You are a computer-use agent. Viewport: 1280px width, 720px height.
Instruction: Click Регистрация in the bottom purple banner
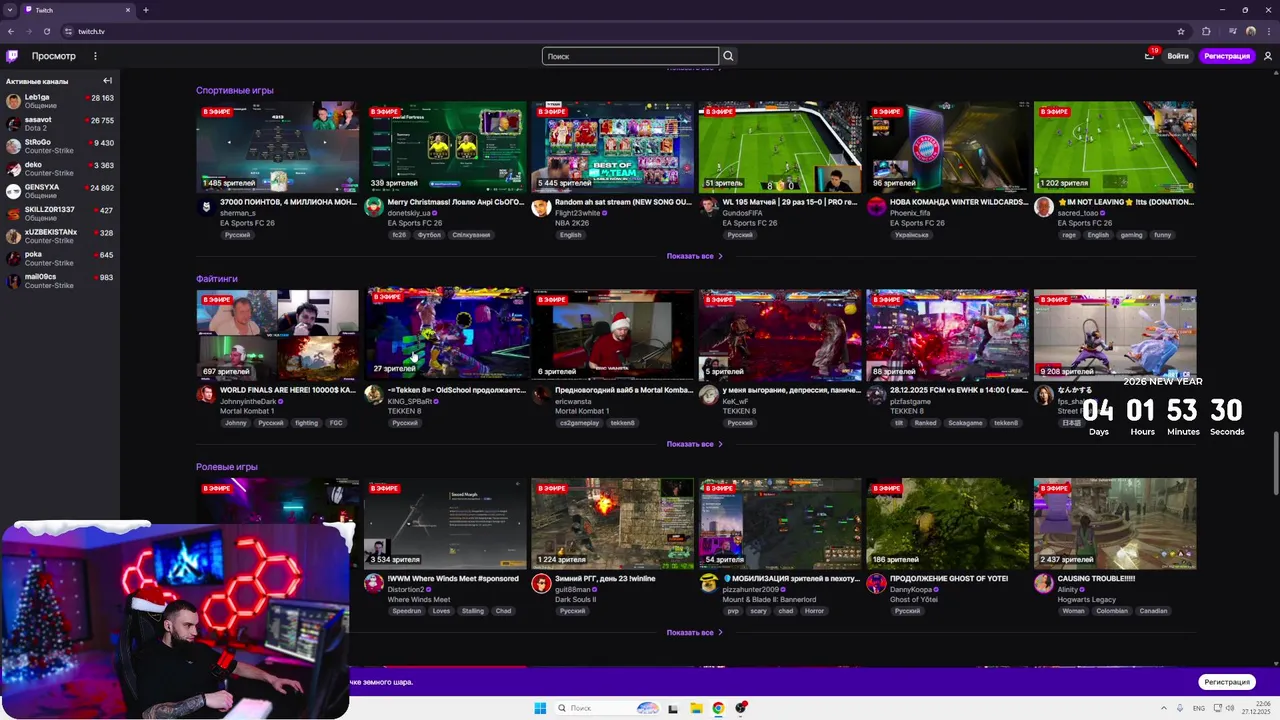1227,682
